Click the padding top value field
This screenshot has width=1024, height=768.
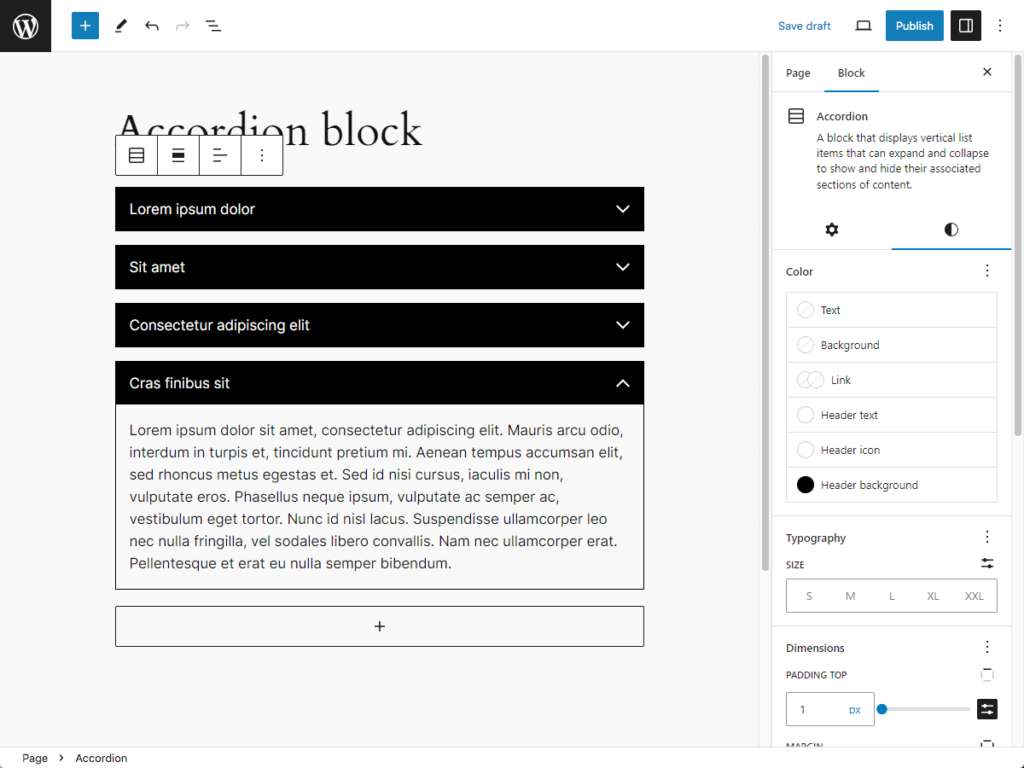pyautogui.click(x=817, y=709)
